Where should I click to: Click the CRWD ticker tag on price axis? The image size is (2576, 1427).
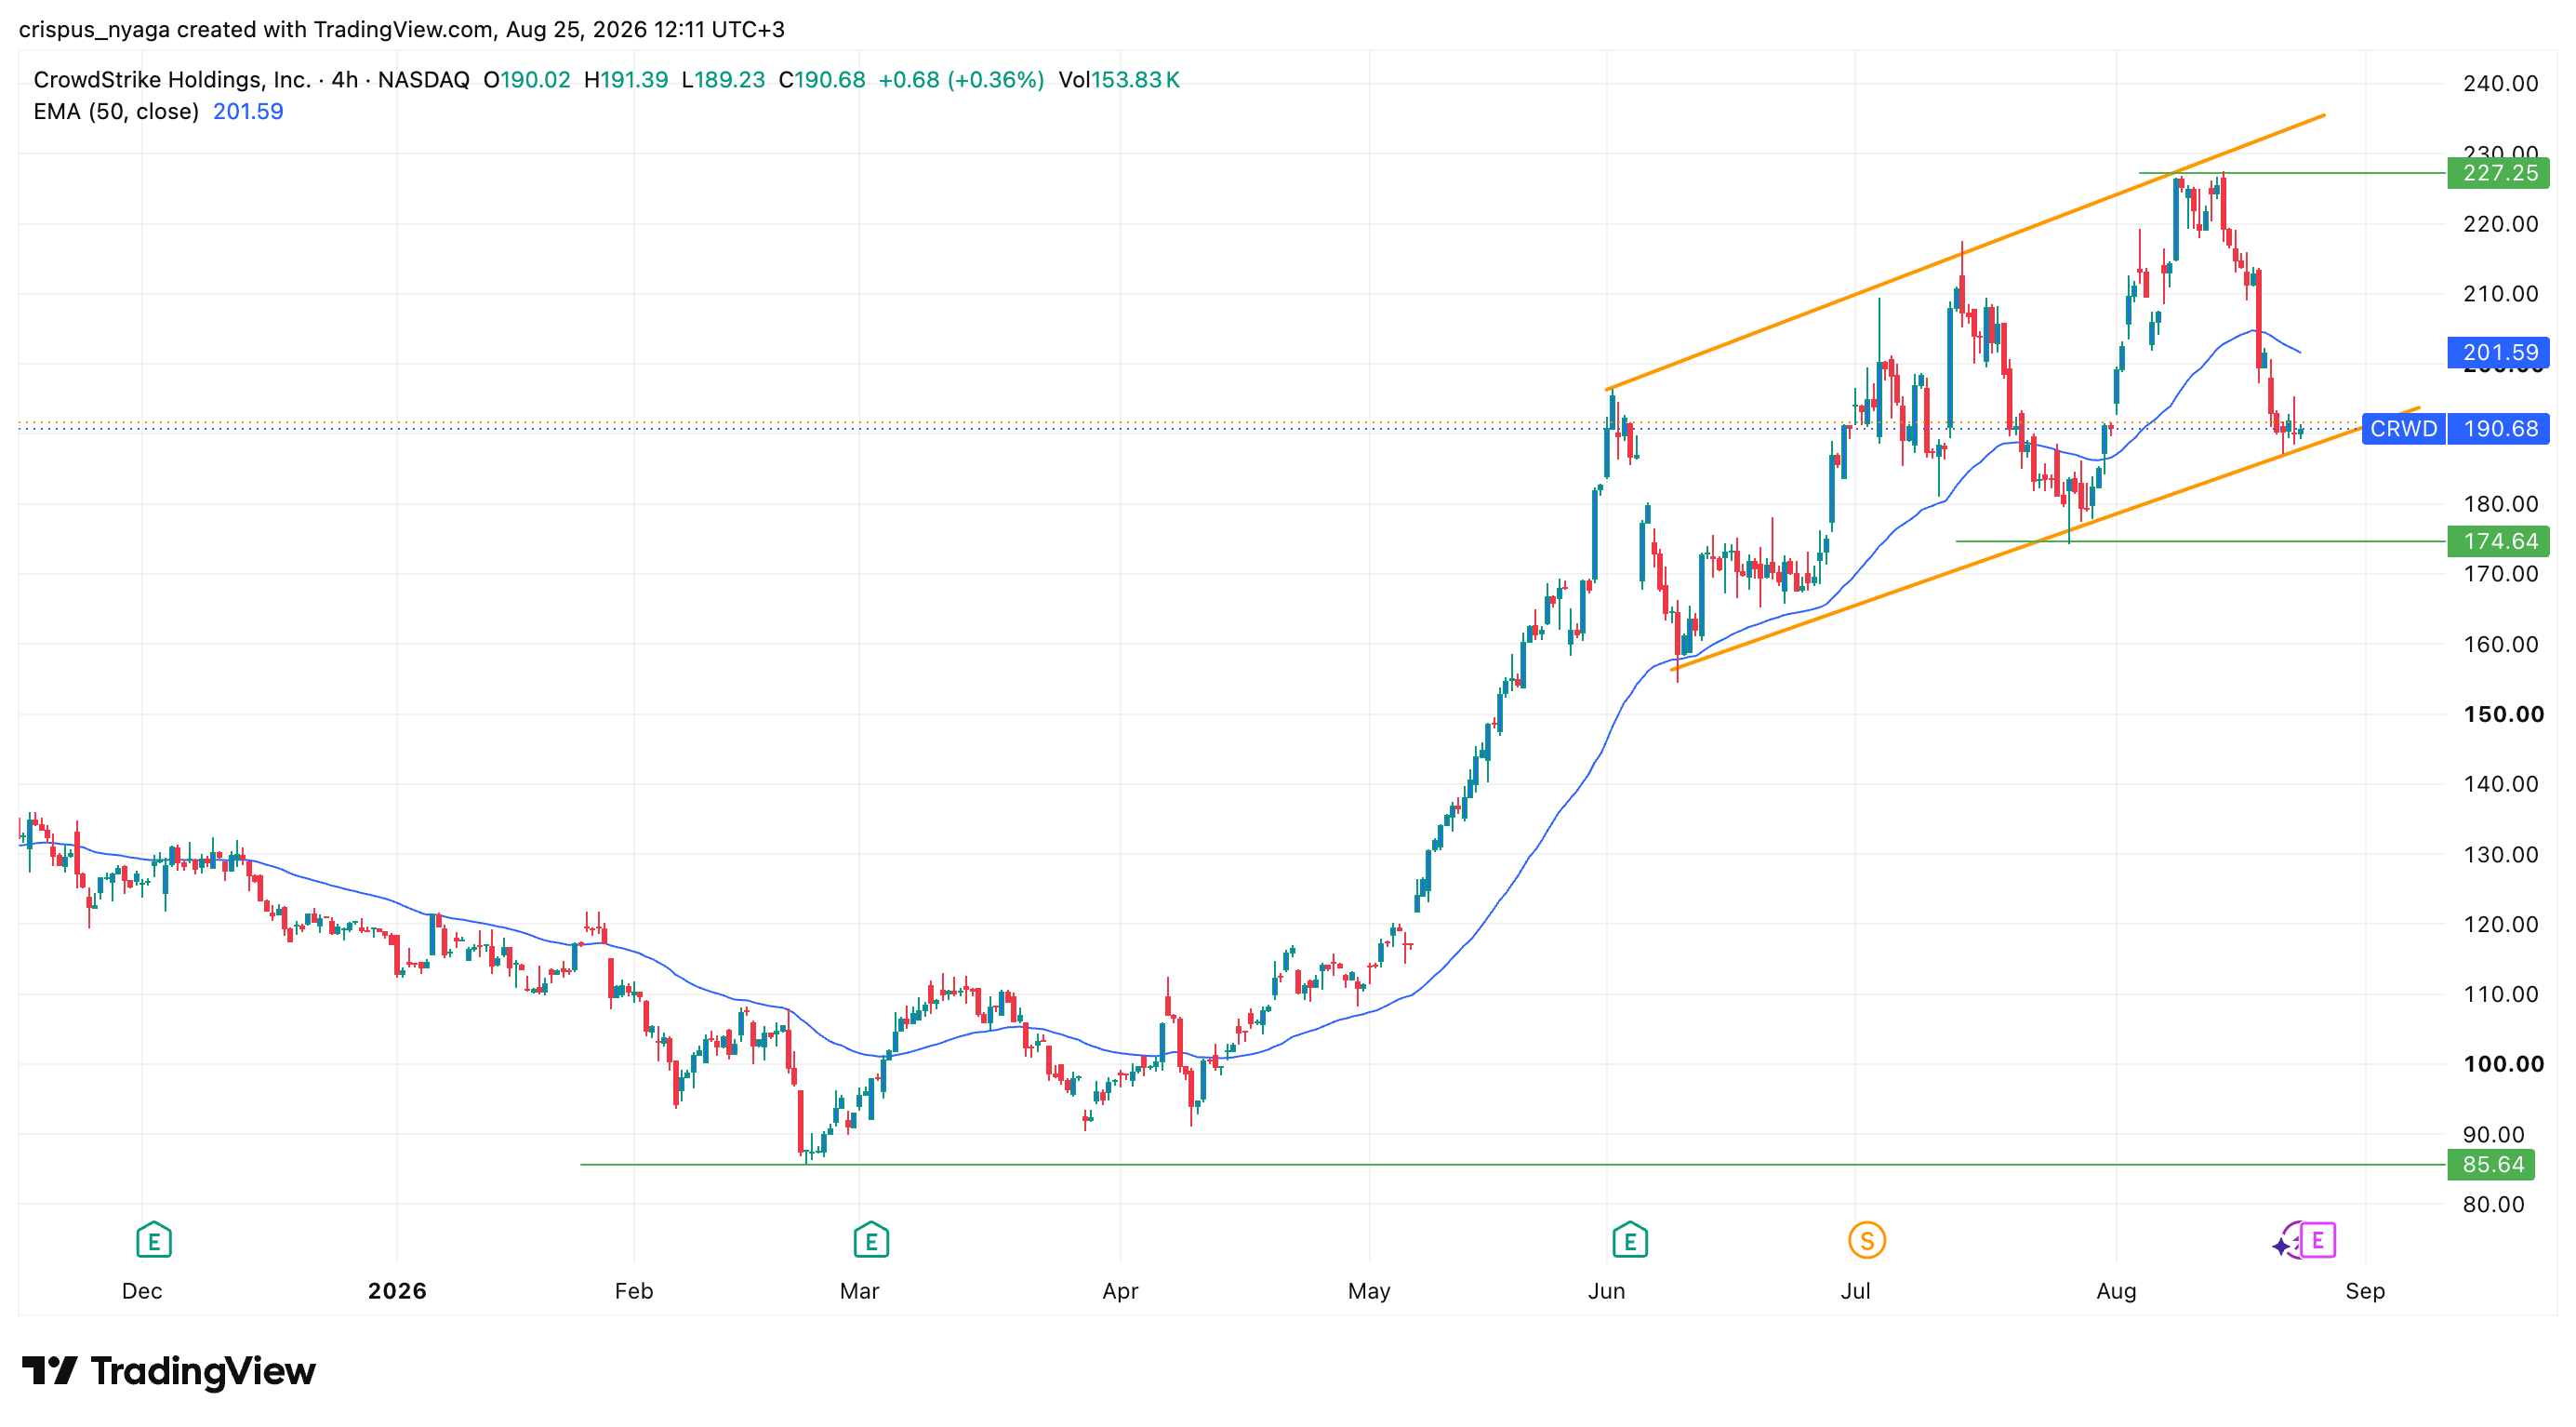coord(2403,429)
